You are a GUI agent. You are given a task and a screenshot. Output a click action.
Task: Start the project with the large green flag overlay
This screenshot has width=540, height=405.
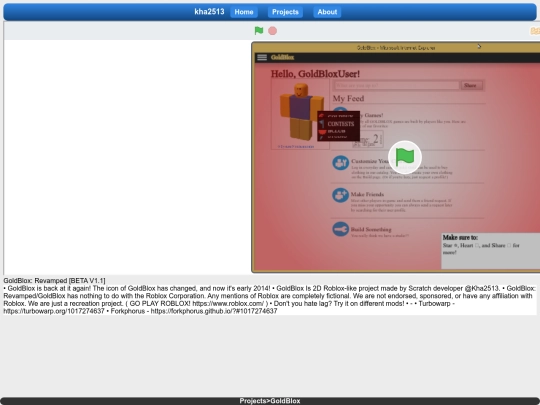405,157
